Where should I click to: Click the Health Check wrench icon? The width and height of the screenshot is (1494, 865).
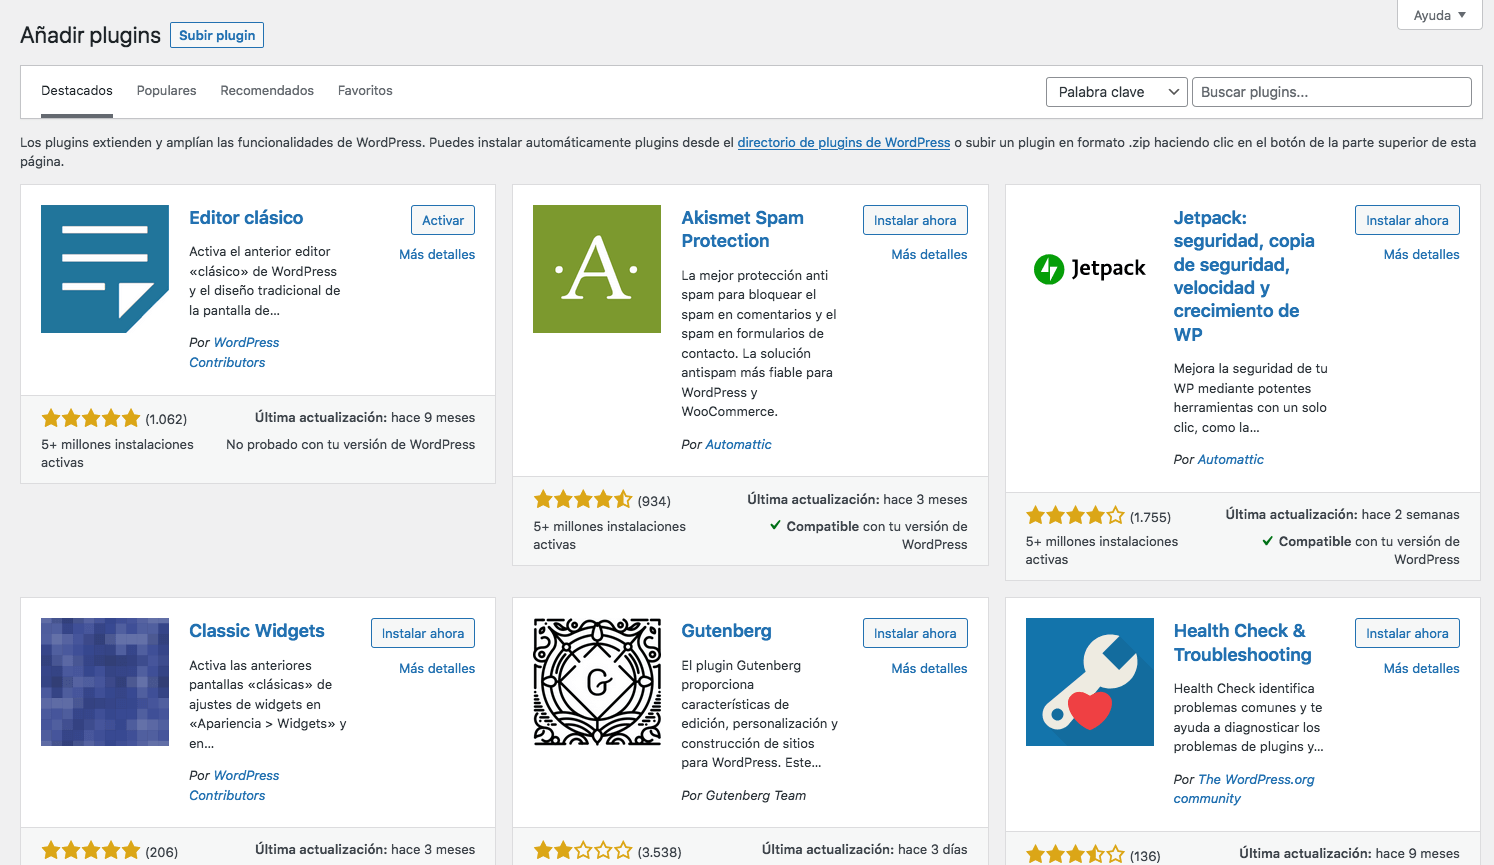1089,682
